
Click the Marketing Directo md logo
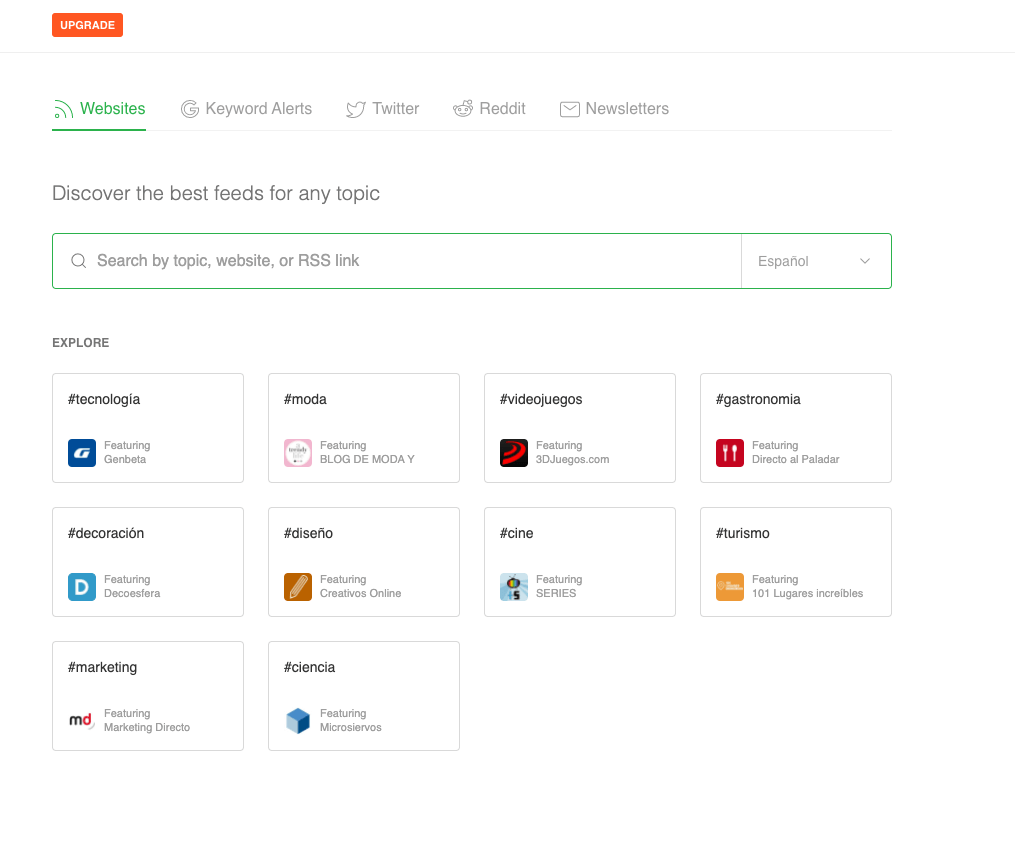82,720
